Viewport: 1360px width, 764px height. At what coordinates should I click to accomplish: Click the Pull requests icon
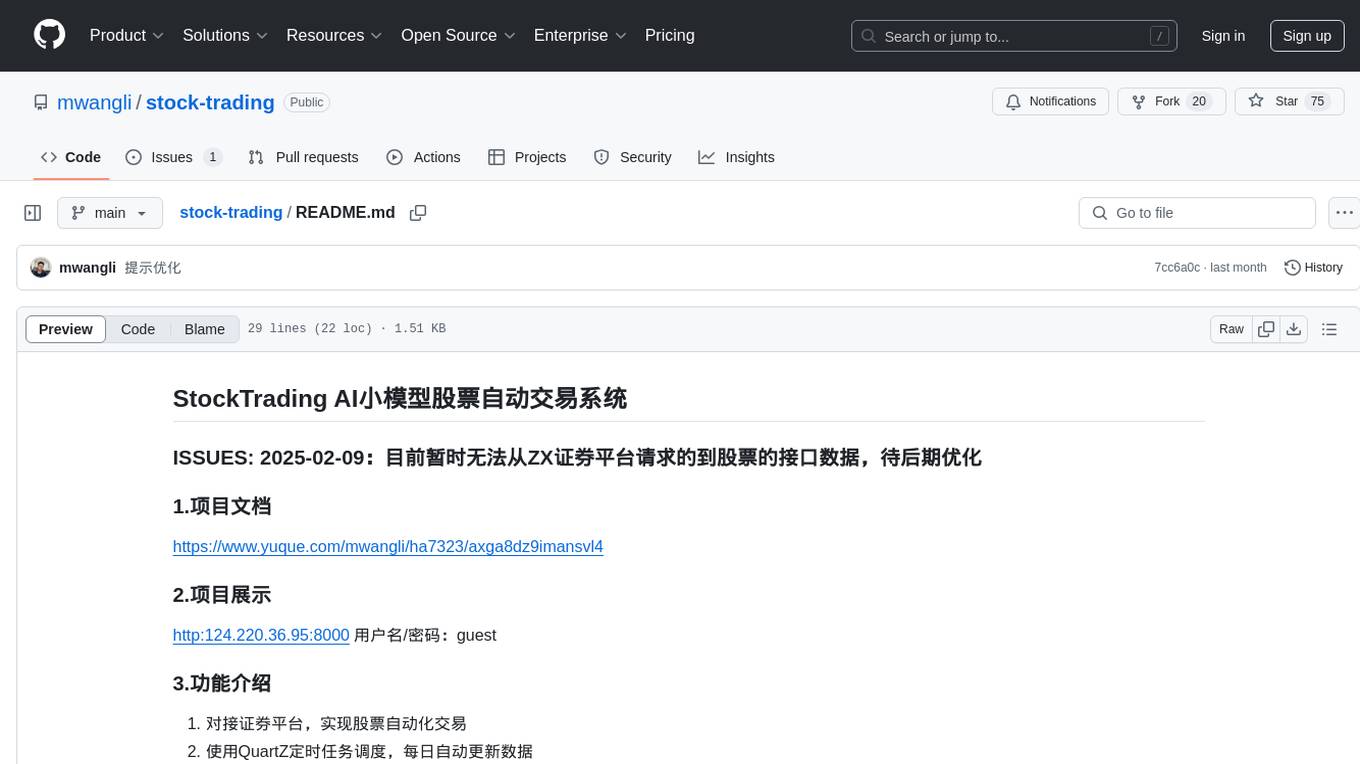256,157
